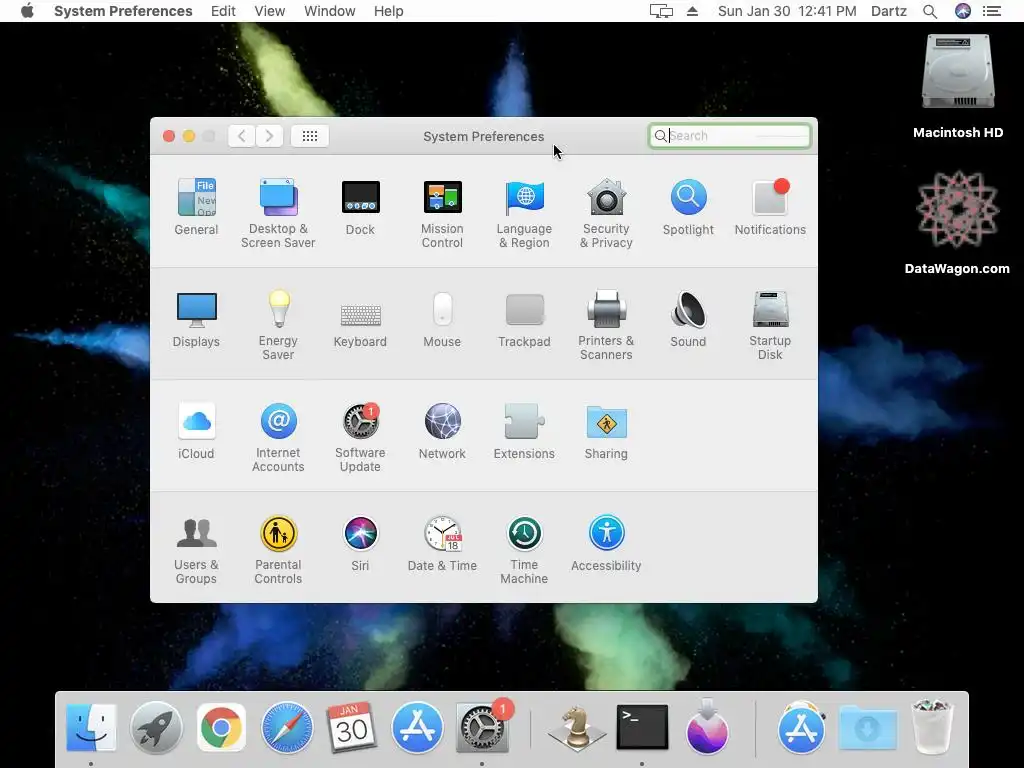Click the Applications stack beside Downloads in Dock
Image resolution: width=1024 pixels, height=768 pixels.
(x=801, y=727)
